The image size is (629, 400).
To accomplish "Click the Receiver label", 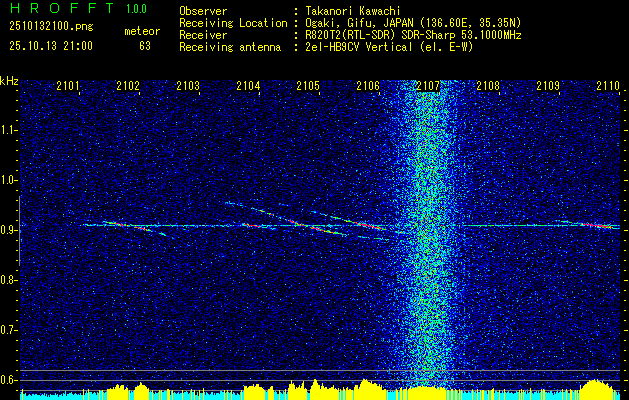I will click(203, 35).
